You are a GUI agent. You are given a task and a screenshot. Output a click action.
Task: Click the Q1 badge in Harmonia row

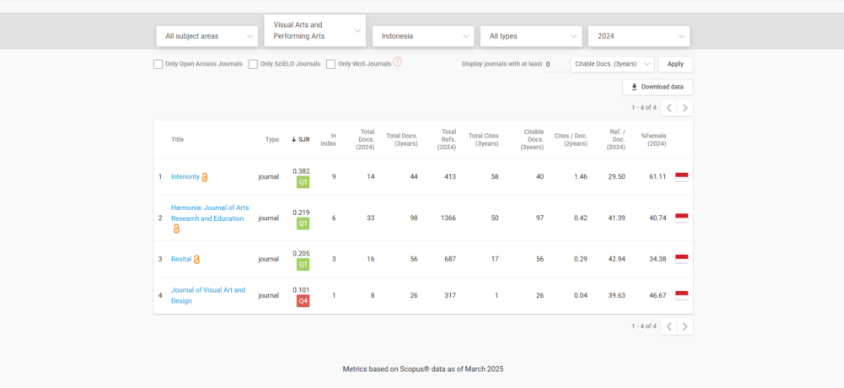click(x=303, y=223)
